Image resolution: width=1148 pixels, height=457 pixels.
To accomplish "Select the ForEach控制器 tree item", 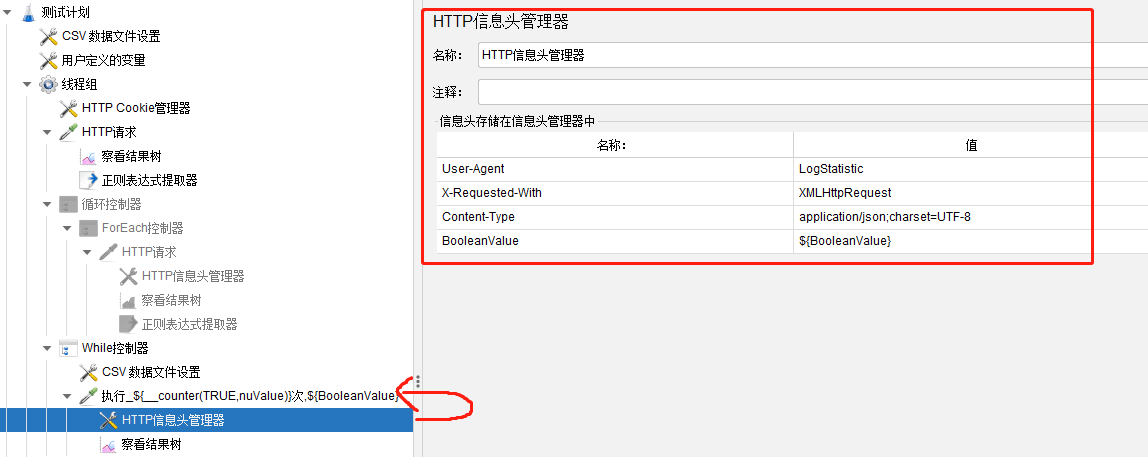I will 143,228.
